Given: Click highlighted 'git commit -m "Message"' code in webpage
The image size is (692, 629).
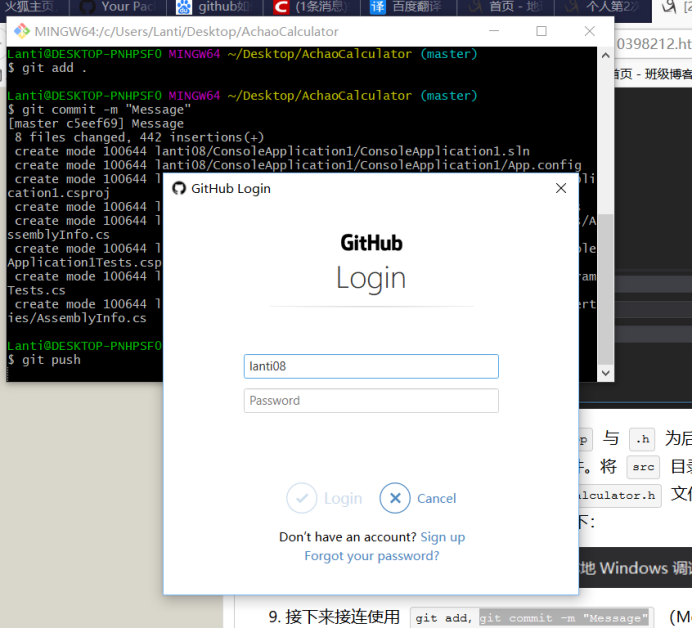Looking at the screenshot, I should point(564,618).
